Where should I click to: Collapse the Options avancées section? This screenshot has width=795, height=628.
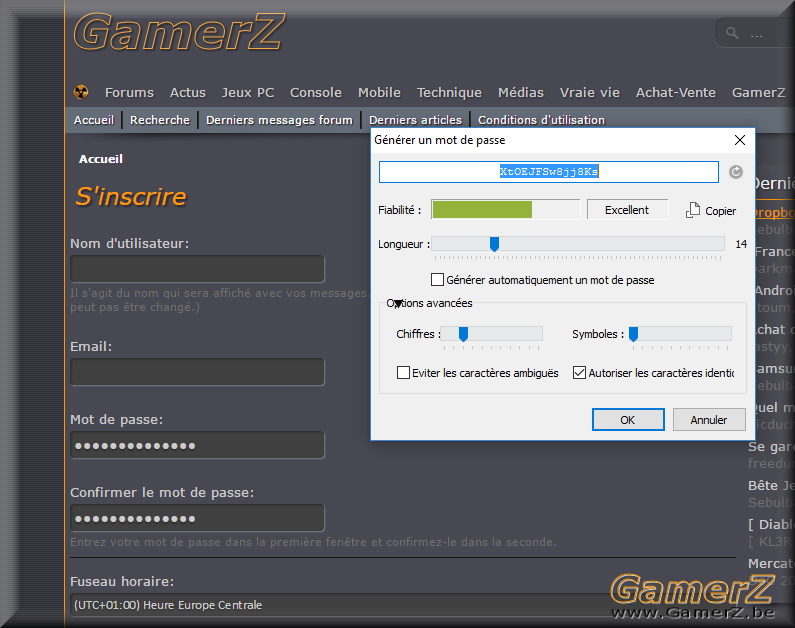coord(398,304)
